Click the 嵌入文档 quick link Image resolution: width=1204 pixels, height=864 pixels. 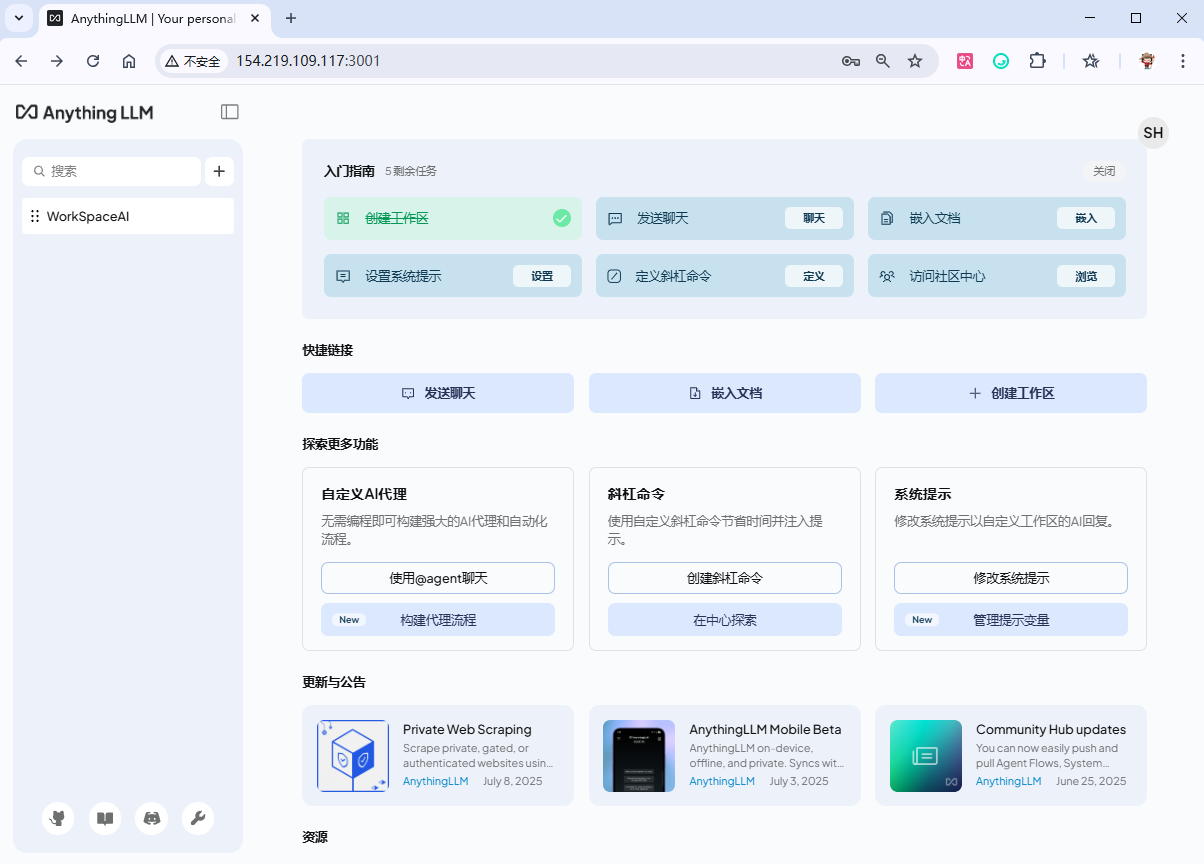[725, 393]
